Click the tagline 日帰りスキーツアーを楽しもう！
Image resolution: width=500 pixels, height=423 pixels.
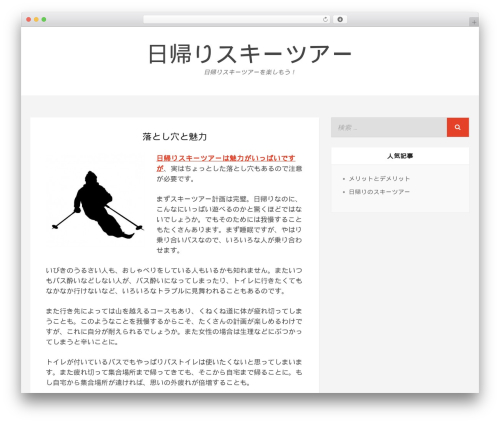point(250,72)
